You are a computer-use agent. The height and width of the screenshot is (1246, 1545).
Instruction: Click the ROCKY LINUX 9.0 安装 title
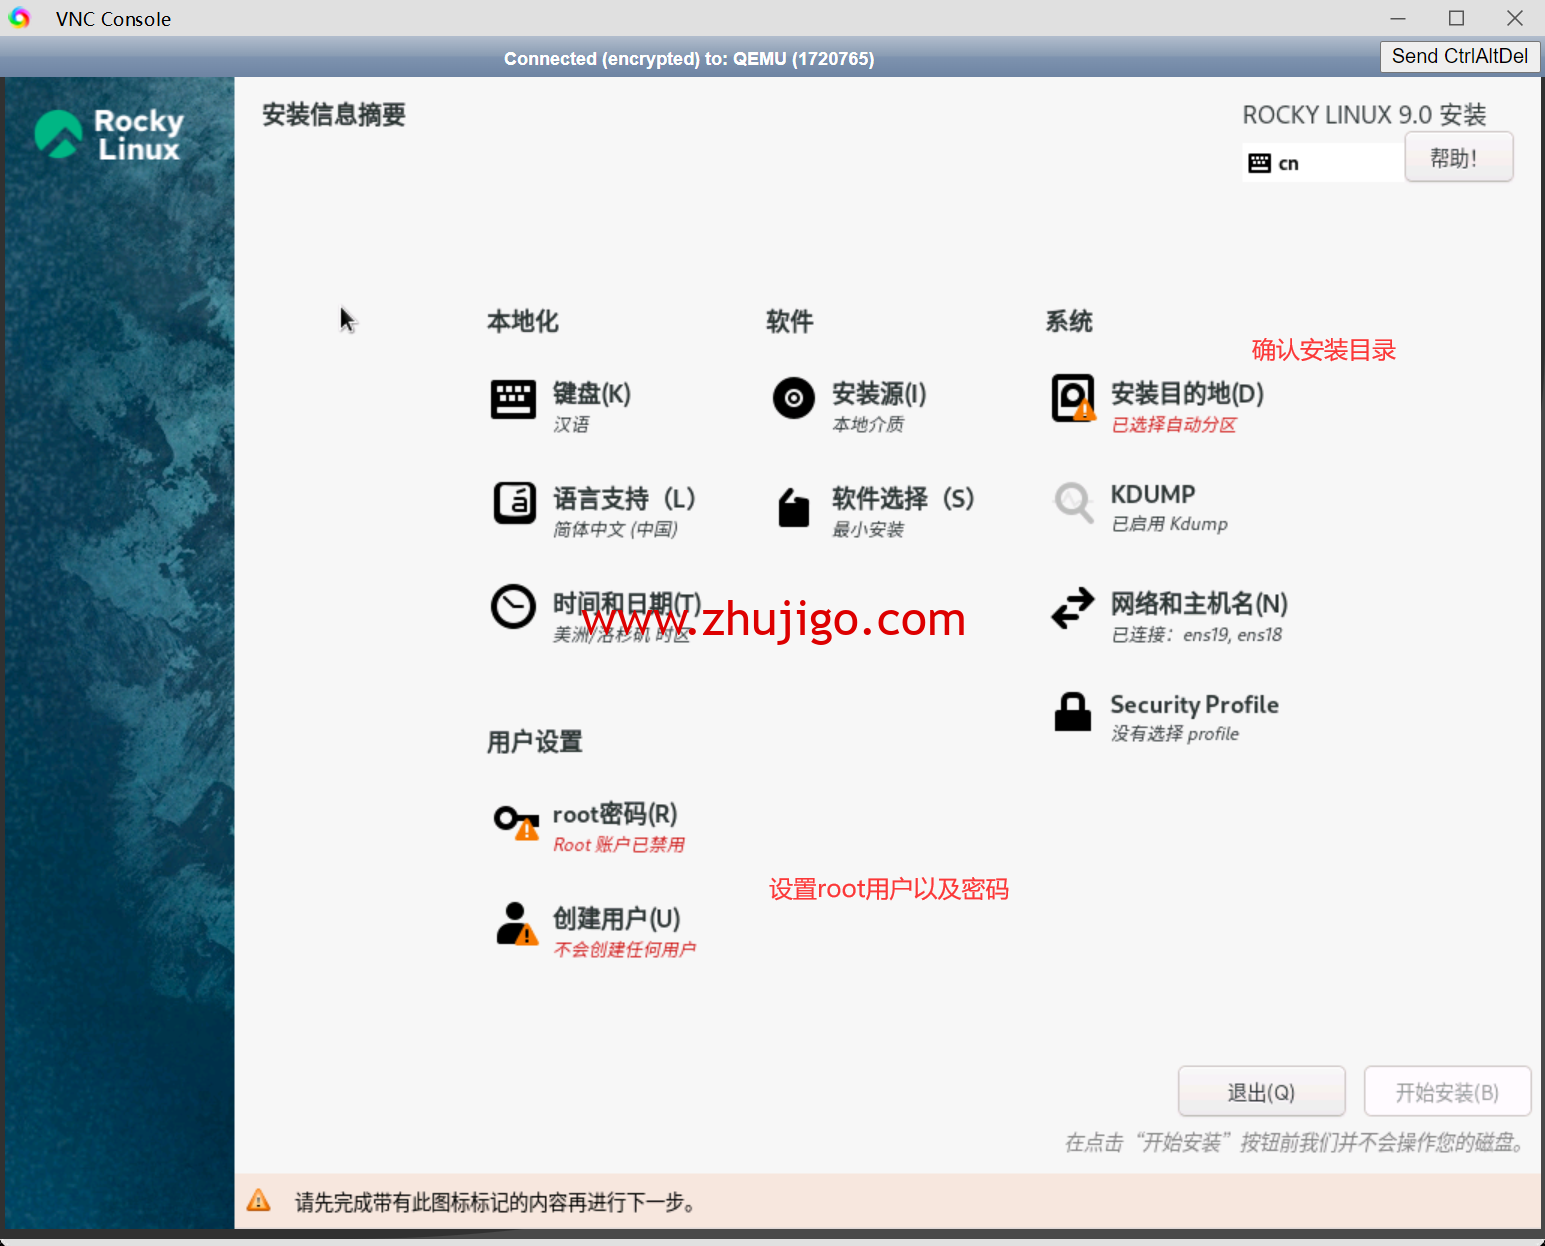coord(1364,115)
